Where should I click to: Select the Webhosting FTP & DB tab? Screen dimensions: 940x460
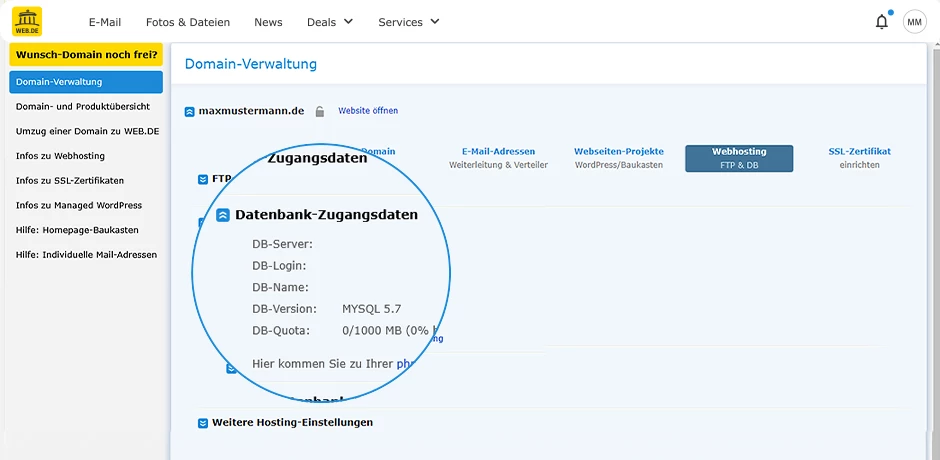739,158
